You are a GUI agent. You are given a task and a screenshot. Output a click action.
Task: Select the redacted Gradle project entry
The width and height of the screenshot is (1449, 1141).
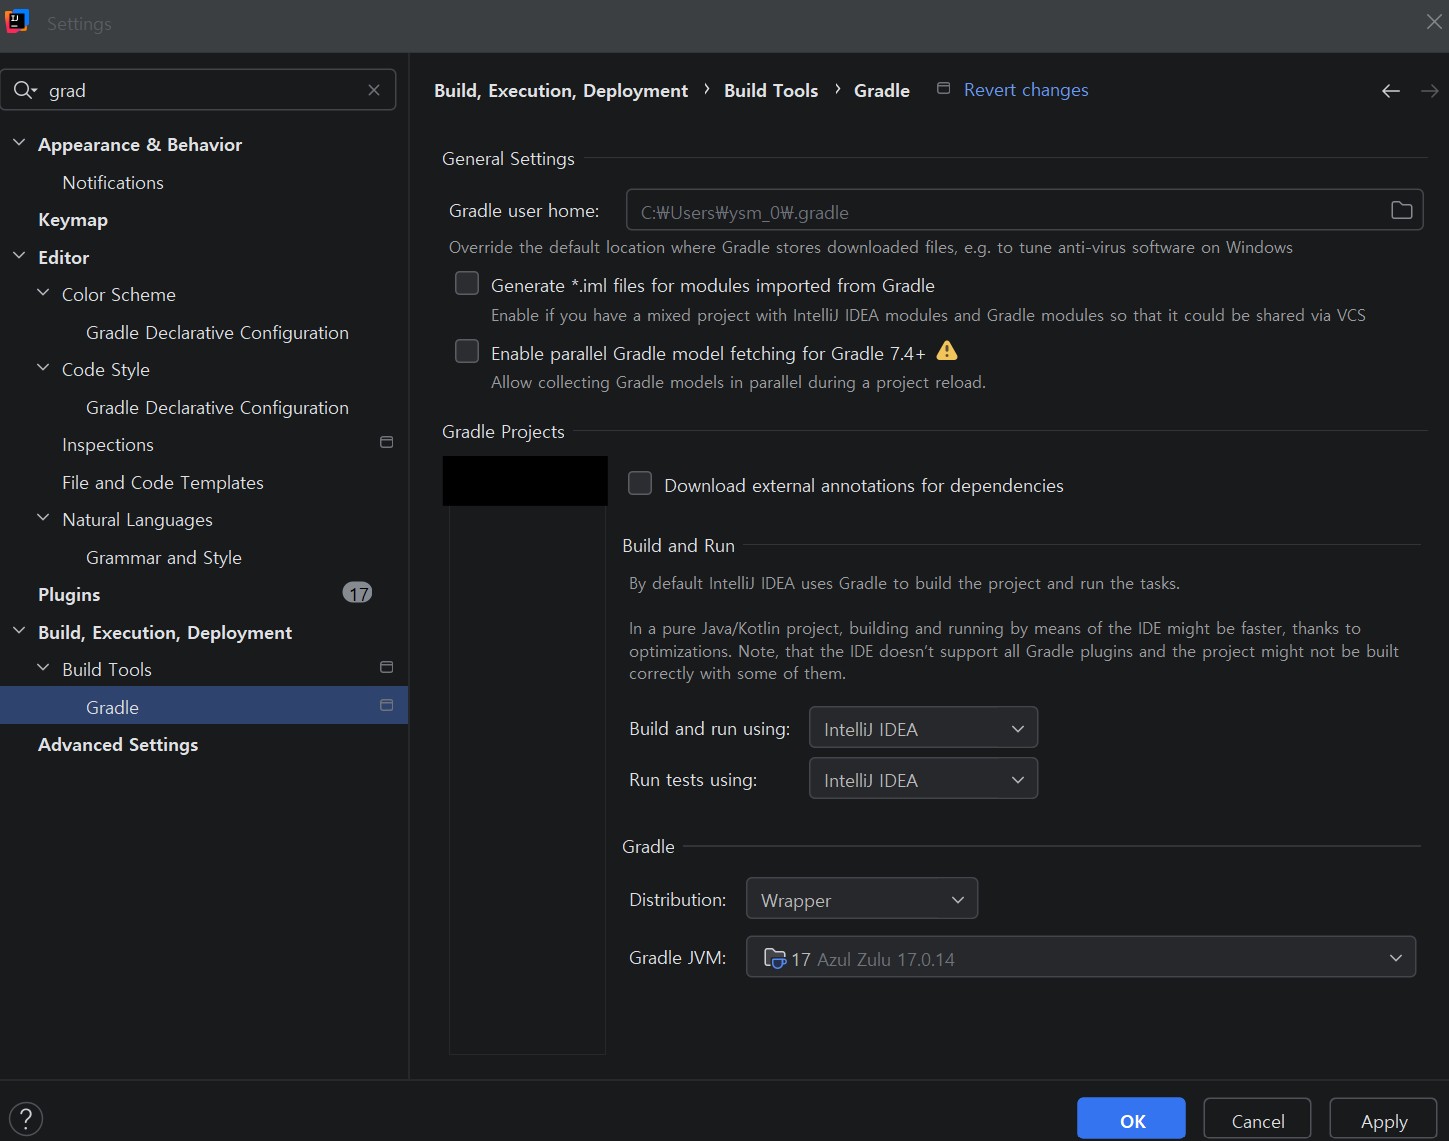(x=525, y=481)
